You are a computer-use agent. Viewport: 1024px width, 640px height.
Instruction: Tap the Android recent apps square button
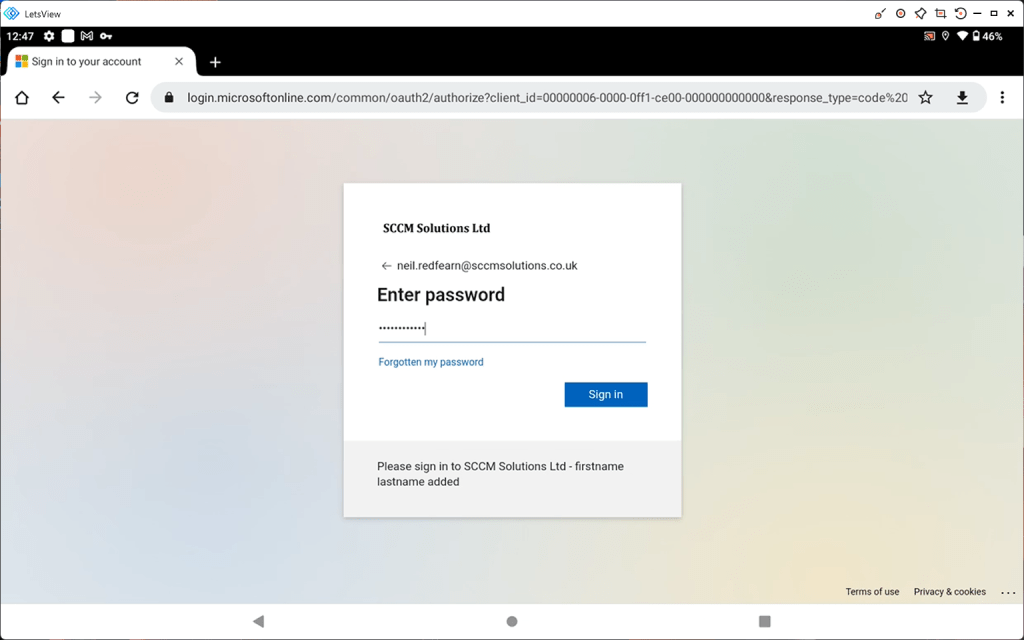[765, 621]
